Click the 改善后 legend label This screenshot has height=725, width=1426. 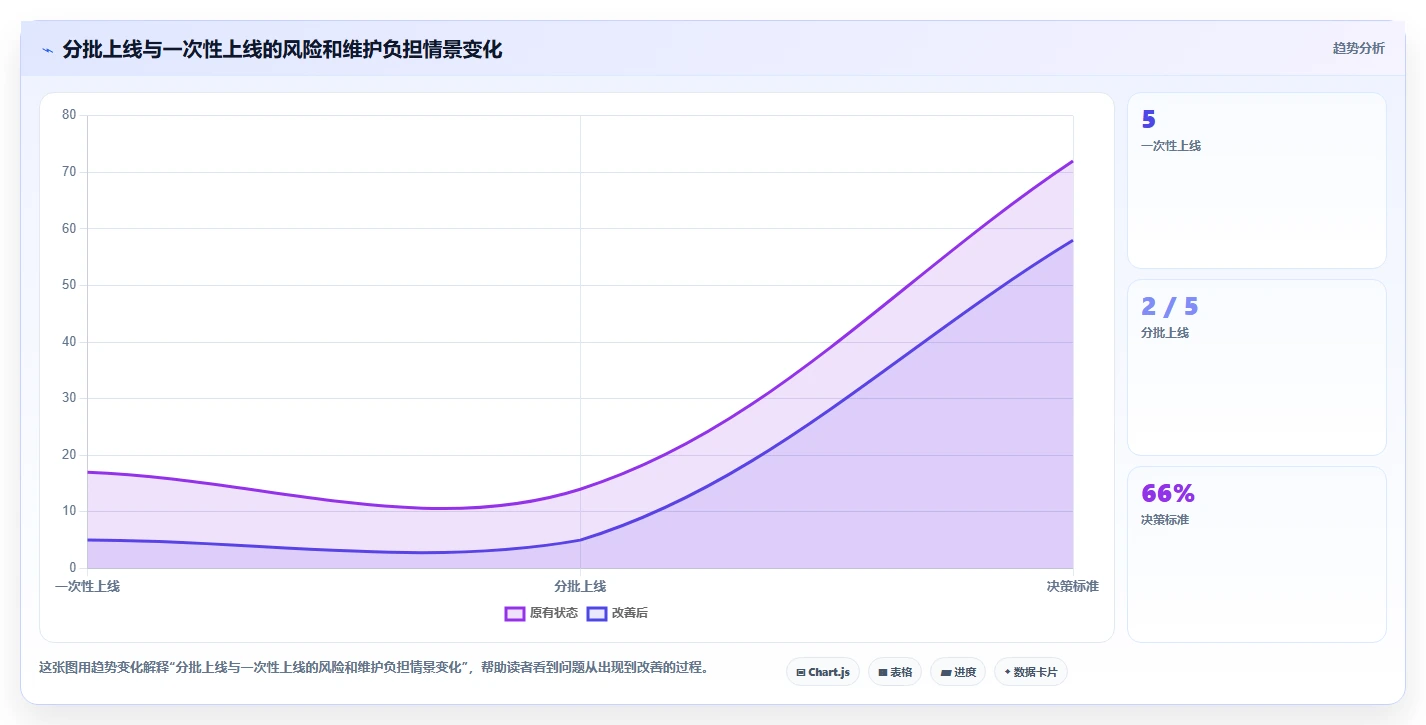630,613
